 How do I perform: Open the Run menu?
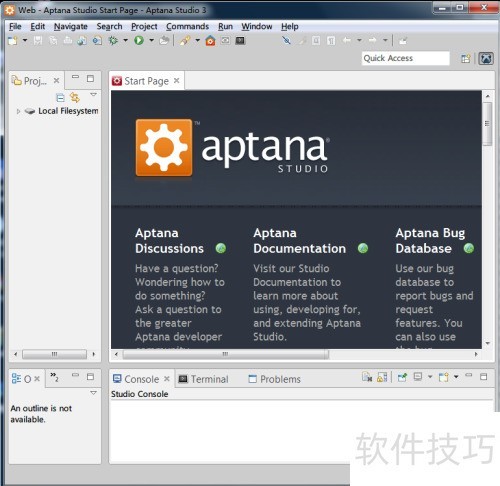tap(225, 26)
